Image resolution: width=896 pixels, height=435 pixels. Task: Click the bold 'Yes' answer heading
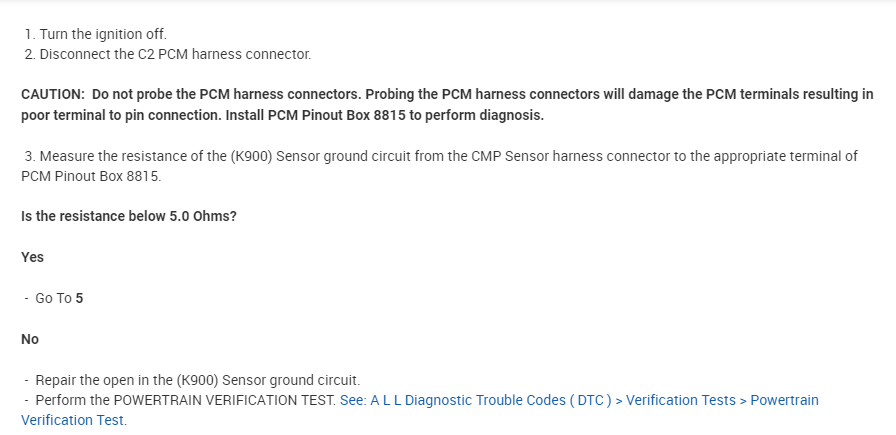click(x=32, y=257)
